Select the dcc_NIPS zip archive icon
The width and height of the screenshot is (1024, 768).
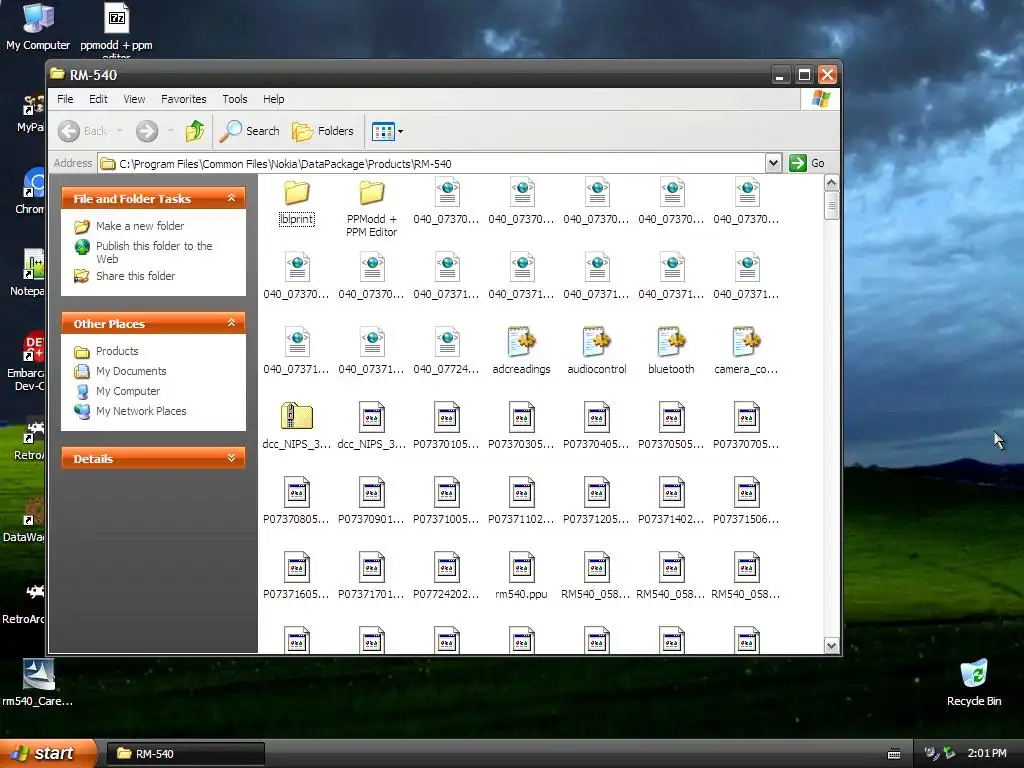[296, 417]
